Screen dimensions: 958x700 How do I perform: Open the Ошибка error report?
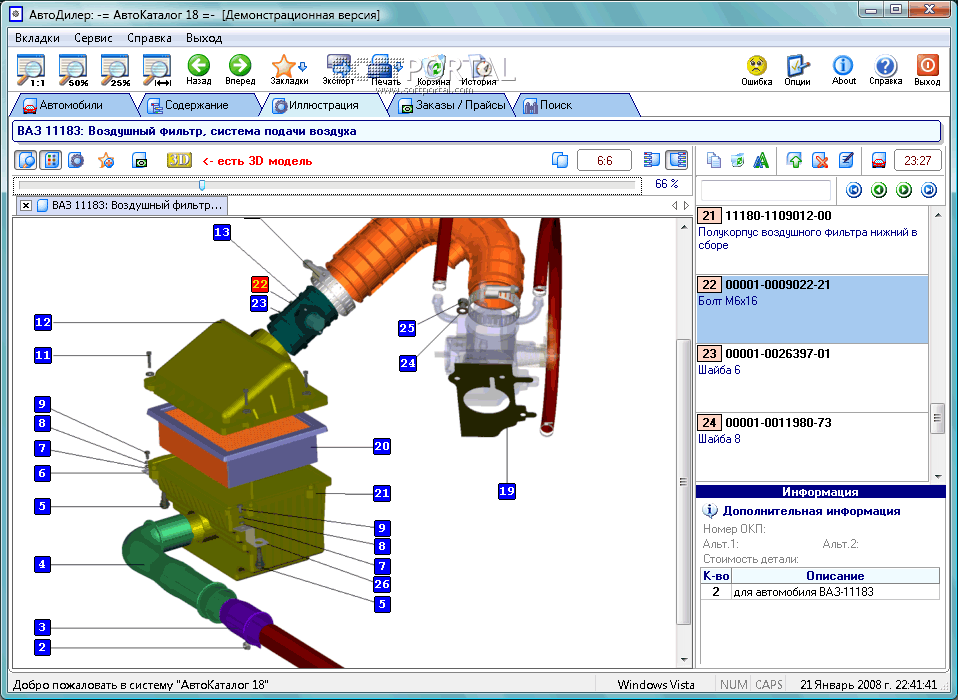pyautogui.click(x=756, y=70)
